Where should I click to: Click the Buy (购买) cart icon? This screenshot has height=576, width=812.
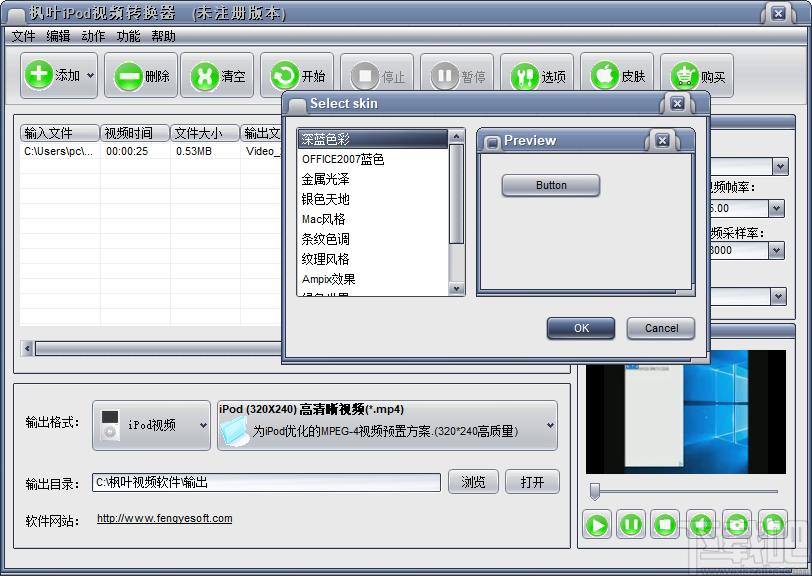685,77
